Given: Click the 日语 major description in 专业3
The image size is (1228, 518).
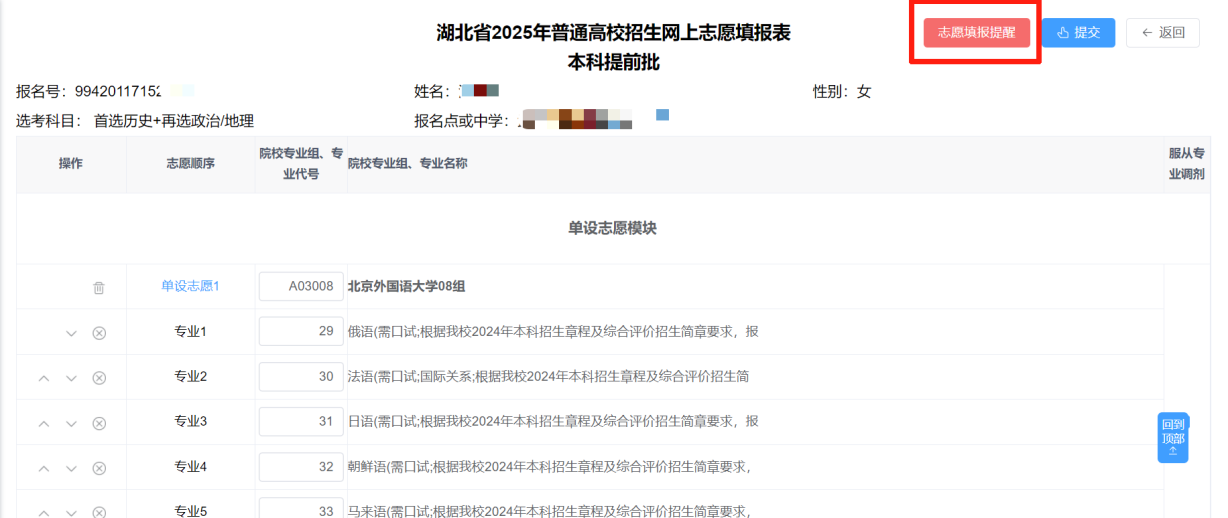Looking at the screenshot, I should point(553,421).
